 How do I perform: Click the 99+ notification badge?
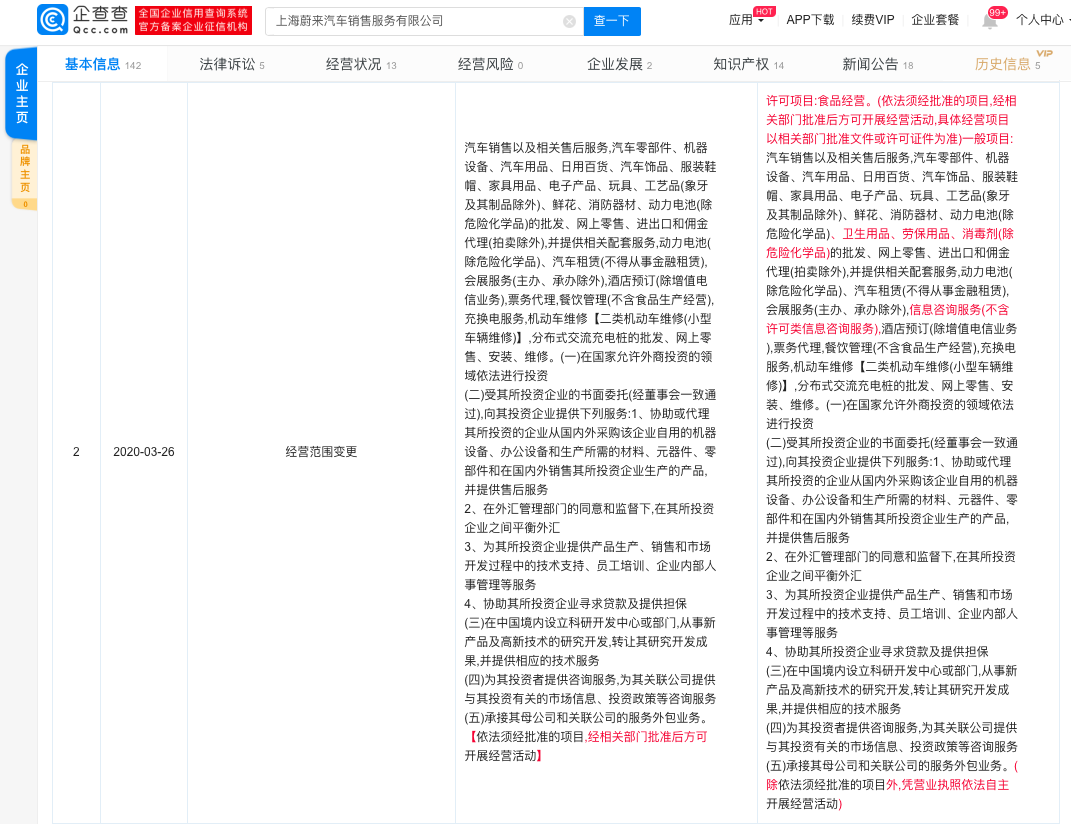(x=997, y=11)
